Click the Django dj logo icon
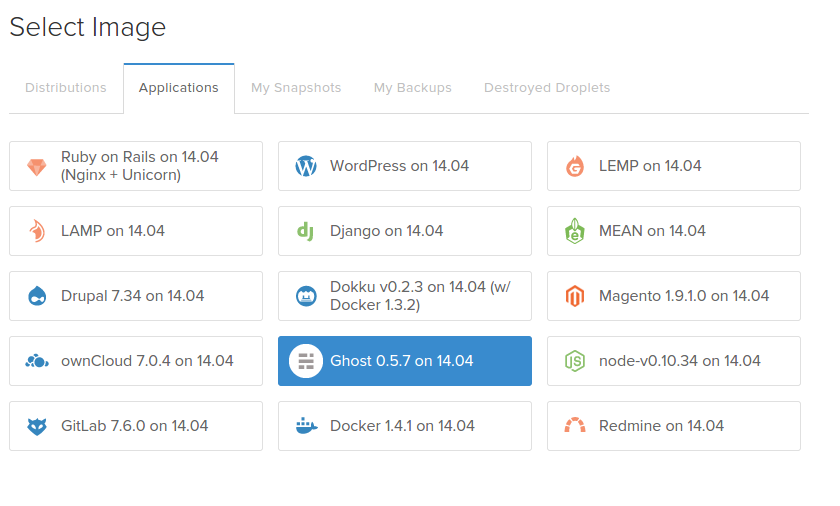The height and width of the screenshot is (506, 840). coord(305,231)
